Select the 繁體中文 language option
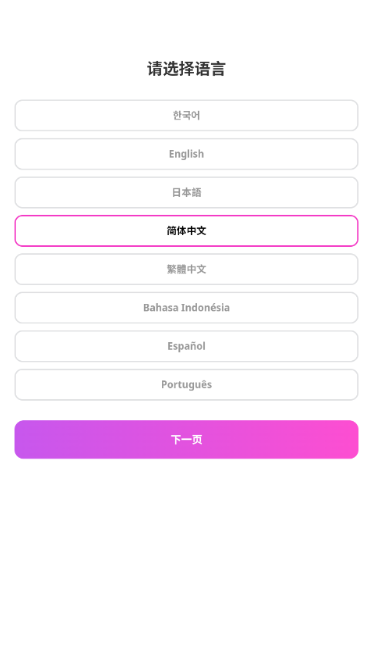This screenshot has width=378, height=669. (186, 269)
